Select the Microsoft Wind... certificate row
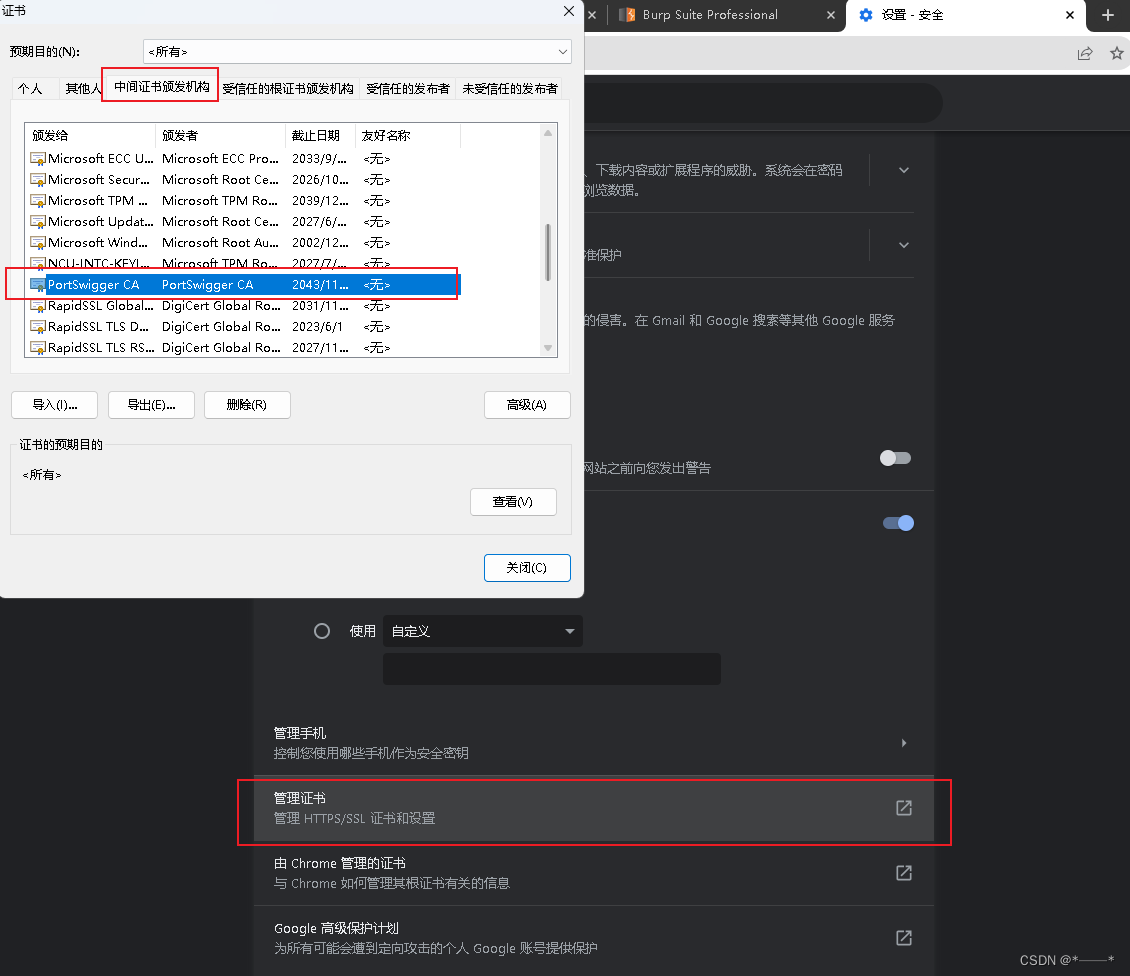Image resolution: width=1130 pixels, height=976 pixels. [x=244, y=242]
